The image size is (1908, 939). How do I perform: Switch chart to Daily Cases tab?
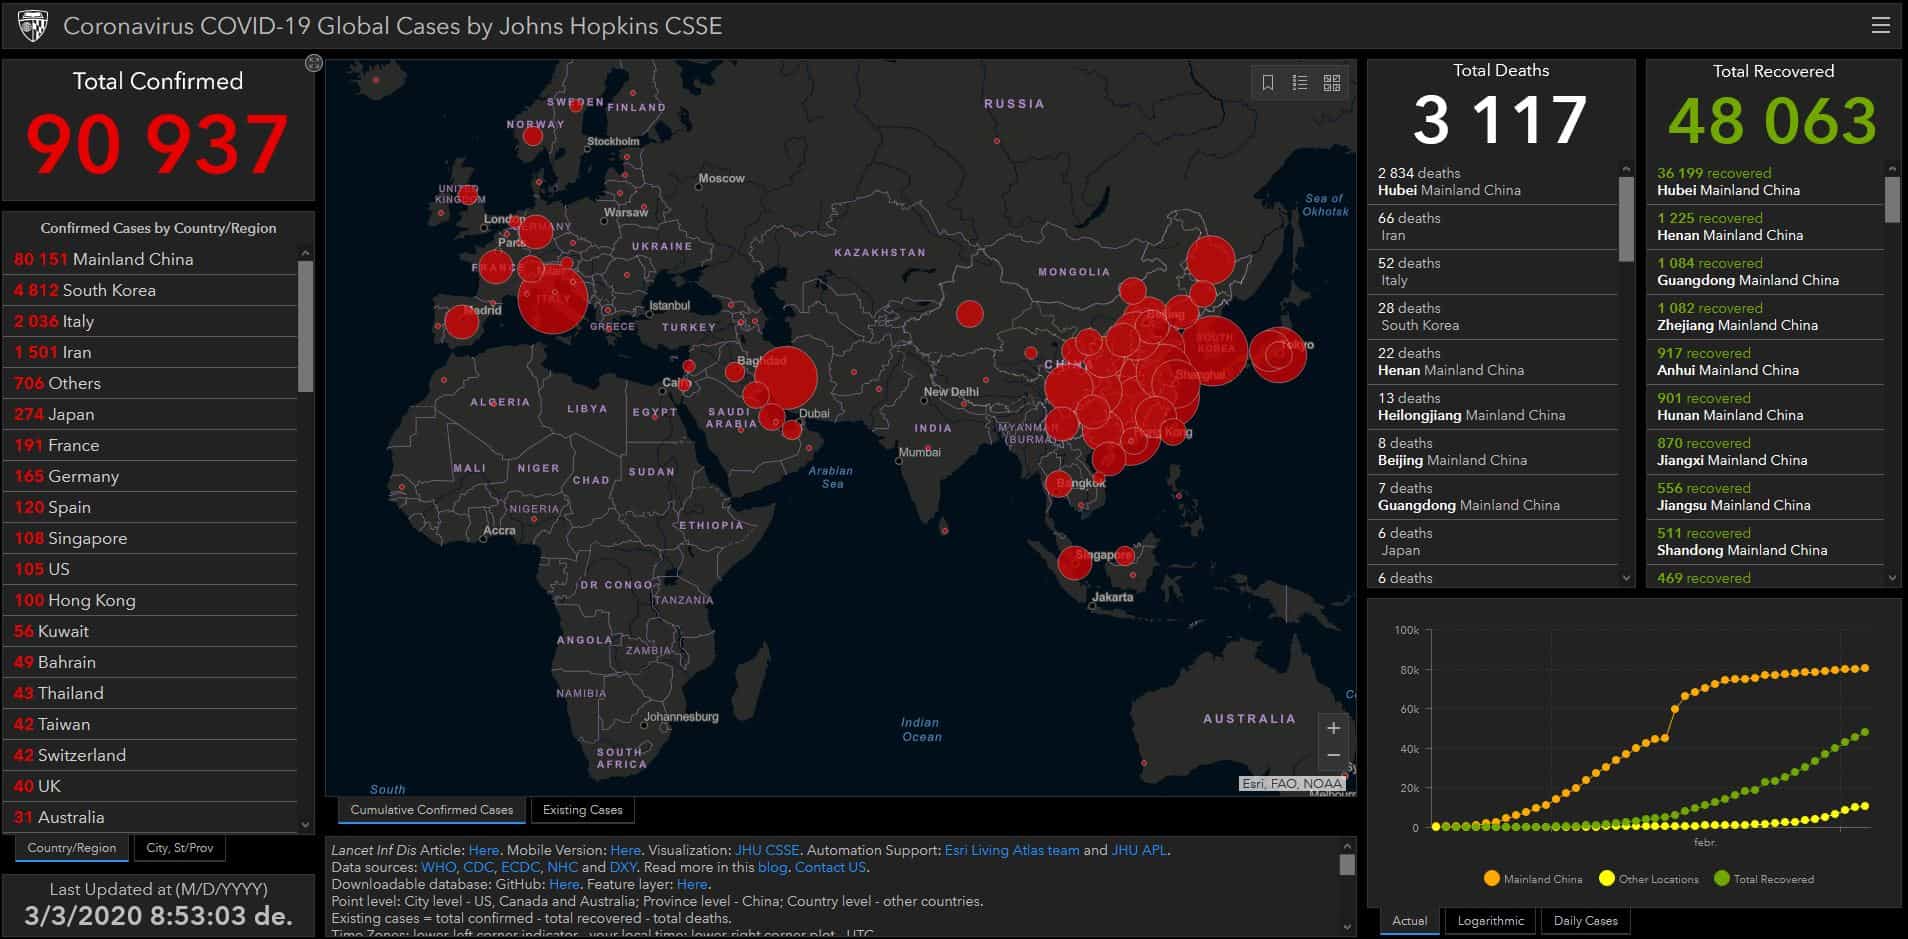[x=1586, y=921]
